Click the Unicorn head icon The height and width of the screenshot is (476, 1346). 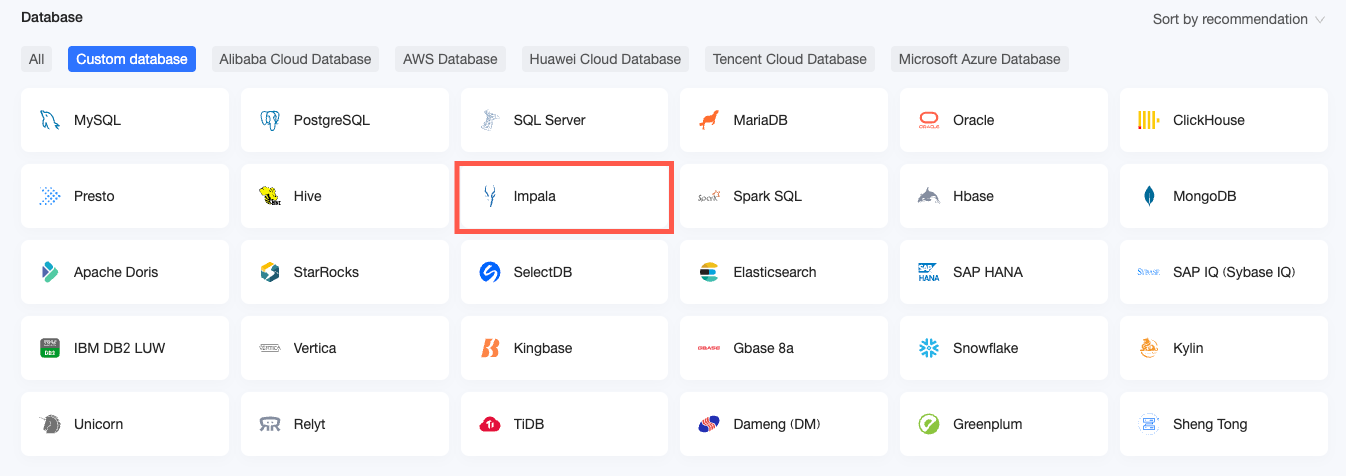49,424
